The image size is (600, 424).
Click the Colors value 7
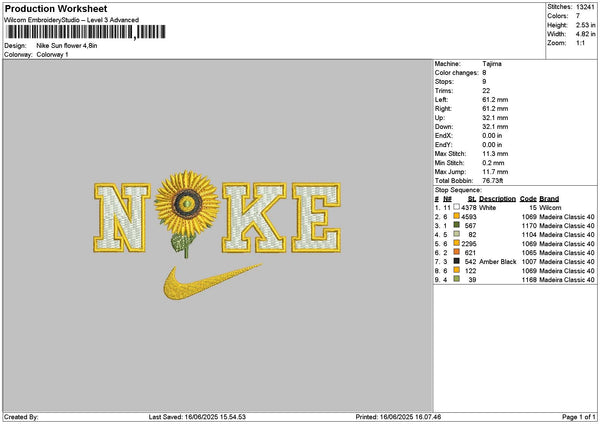pos(578,16)
